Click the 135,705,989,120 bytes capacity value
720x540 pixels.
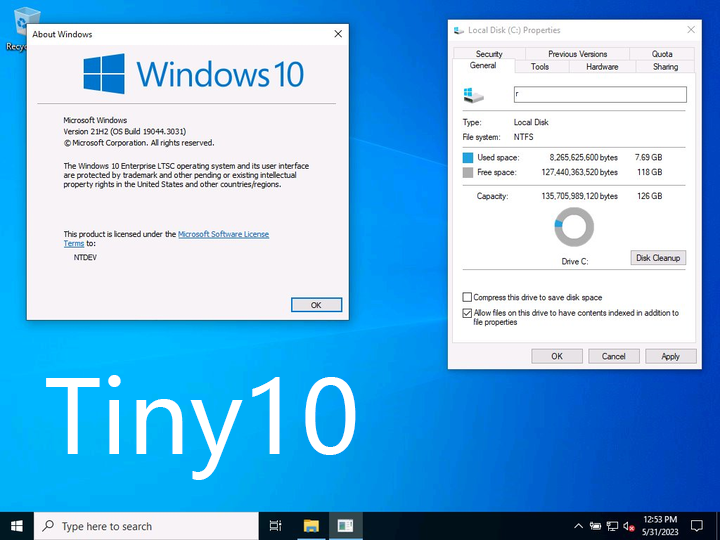tap(579, 196)
